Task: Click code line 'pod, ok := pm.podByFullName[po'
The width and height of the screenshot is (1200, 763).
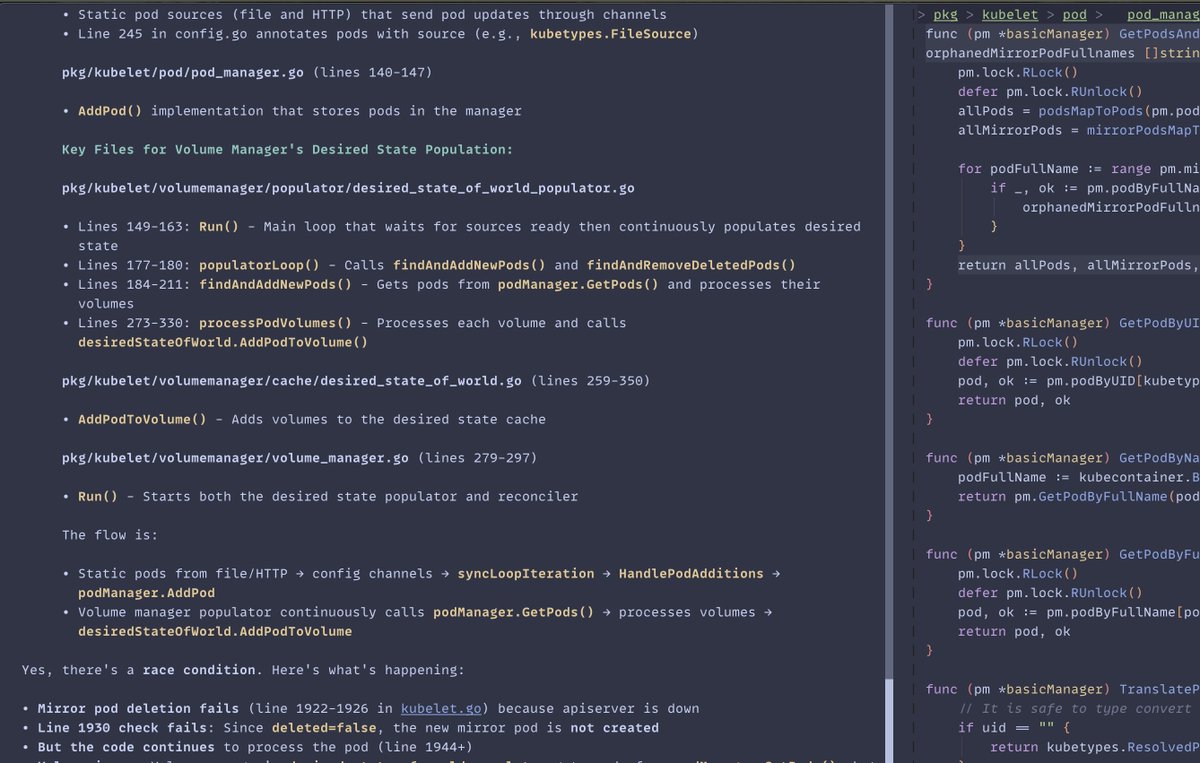Action: pyautogui.click(x=1079, y=612)
